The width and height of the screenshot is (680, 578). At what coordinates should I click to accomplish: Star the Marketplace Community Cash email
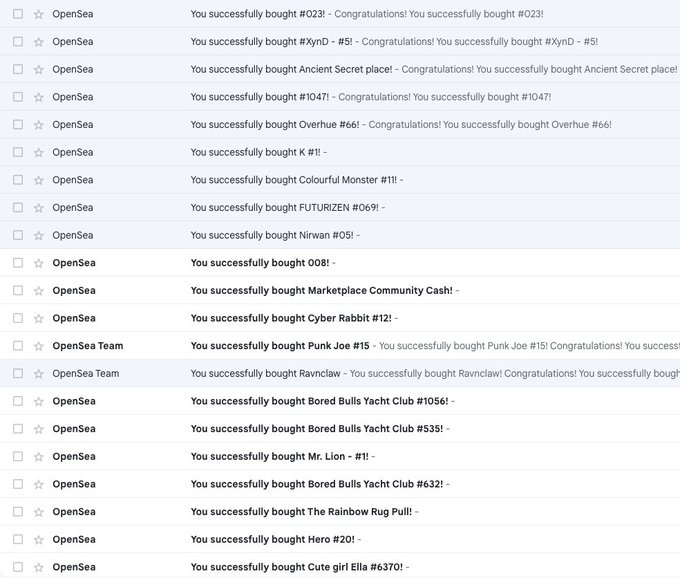coord(39,291)
